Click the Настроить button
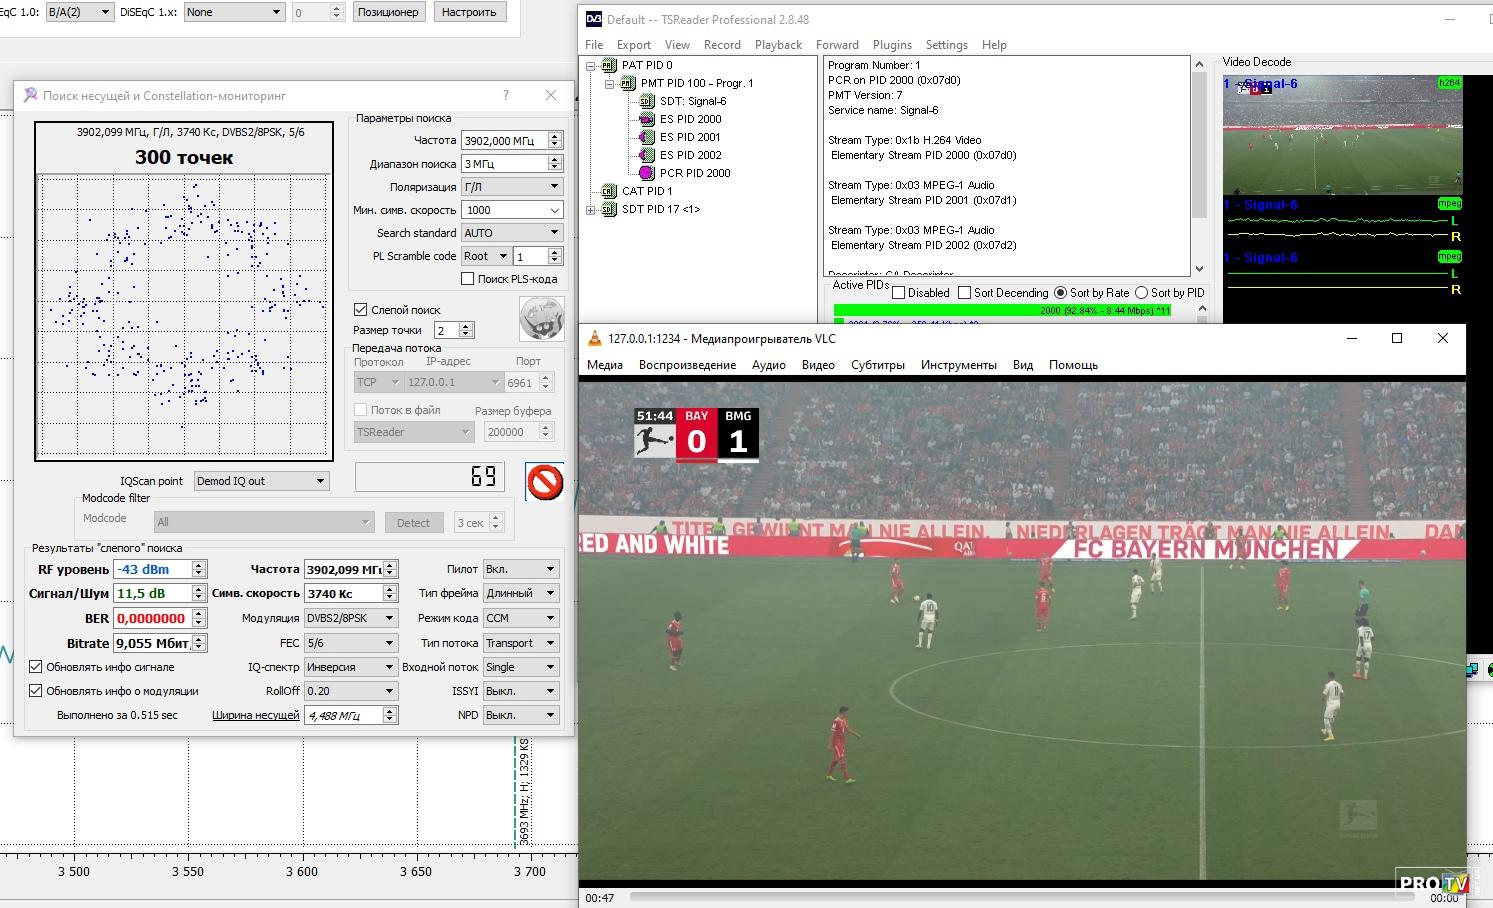The image size is (1493, 908). [x=468, y=12]
